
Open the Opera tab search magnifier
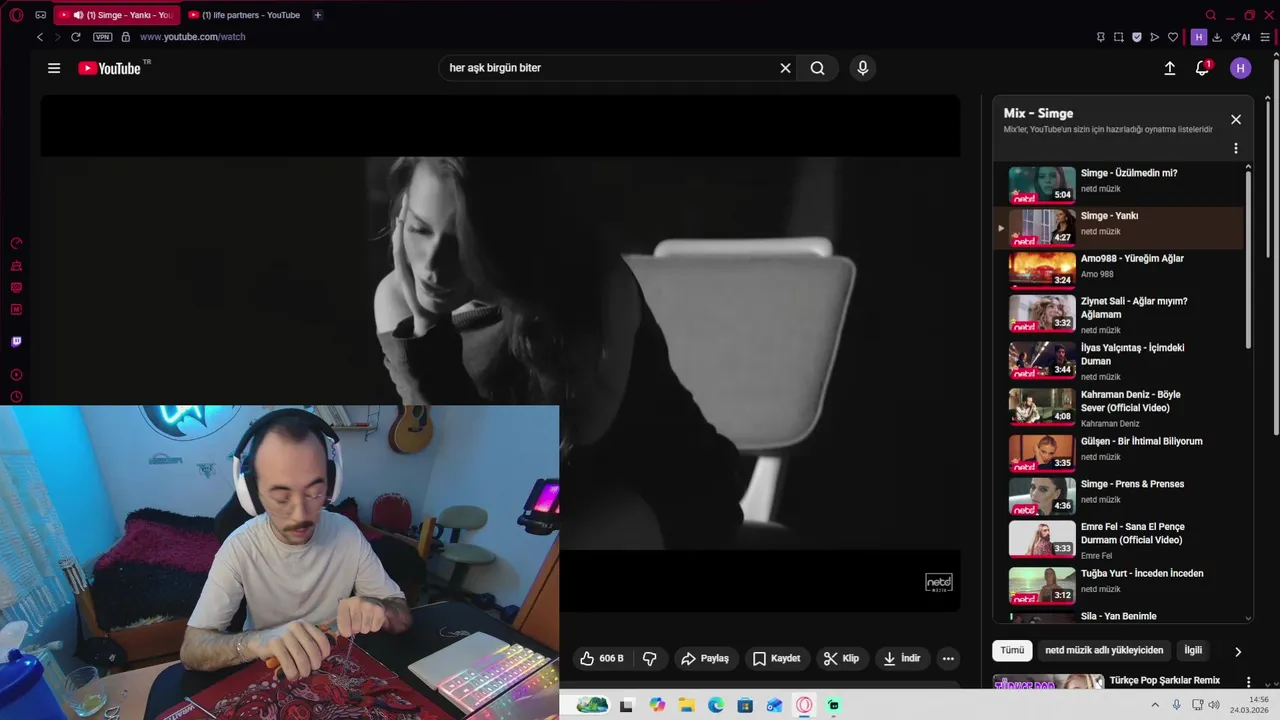tap(1211, 15)
